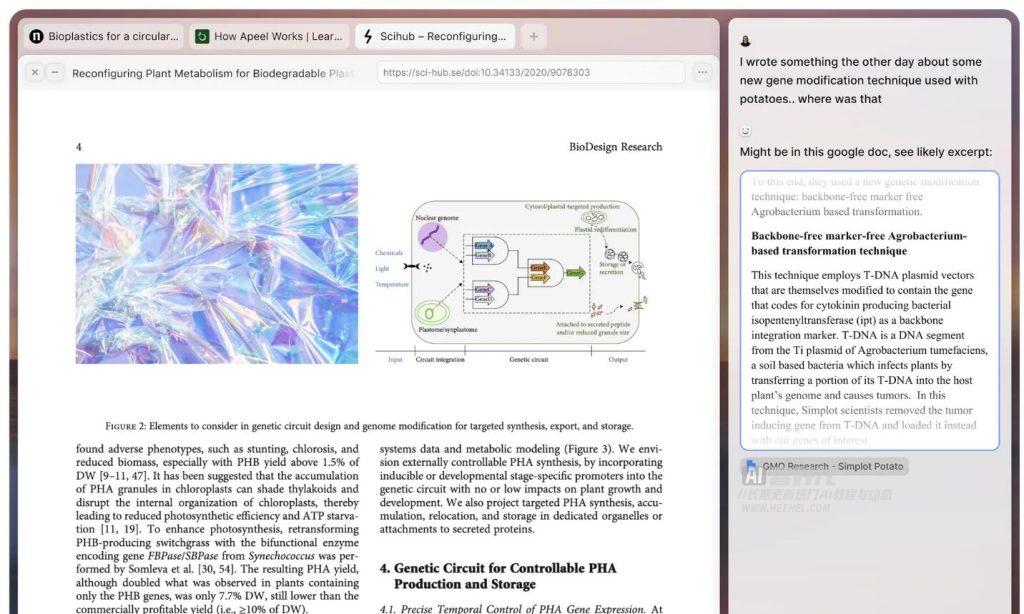
Task: Close the page with the X button
Action: [35, 73]
